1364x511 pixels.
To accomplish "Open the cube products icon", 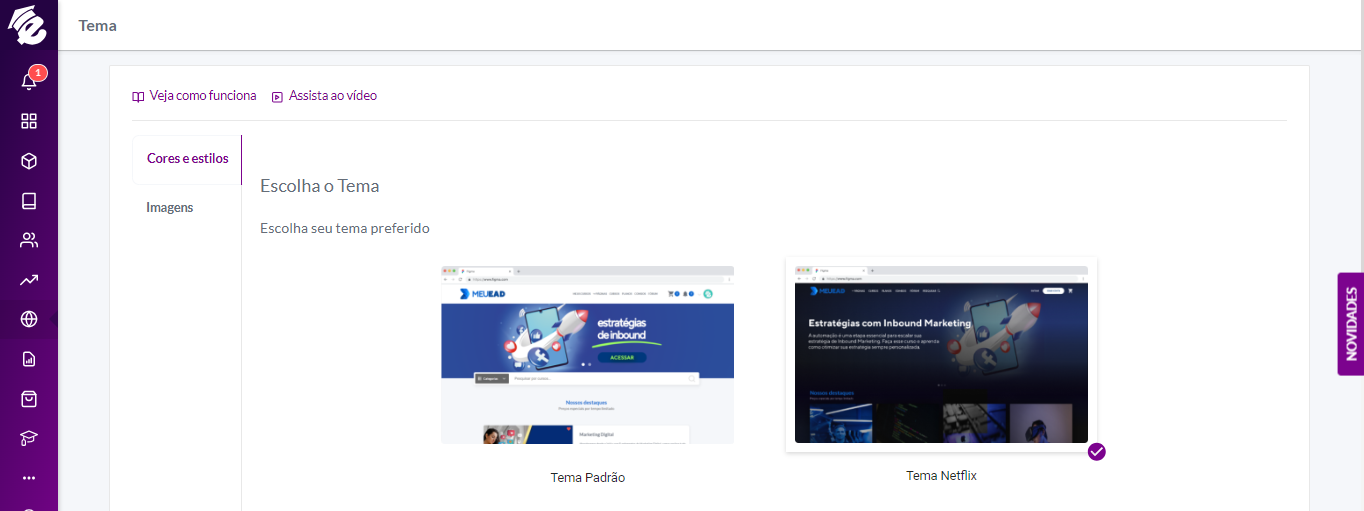I will (29, 161).
